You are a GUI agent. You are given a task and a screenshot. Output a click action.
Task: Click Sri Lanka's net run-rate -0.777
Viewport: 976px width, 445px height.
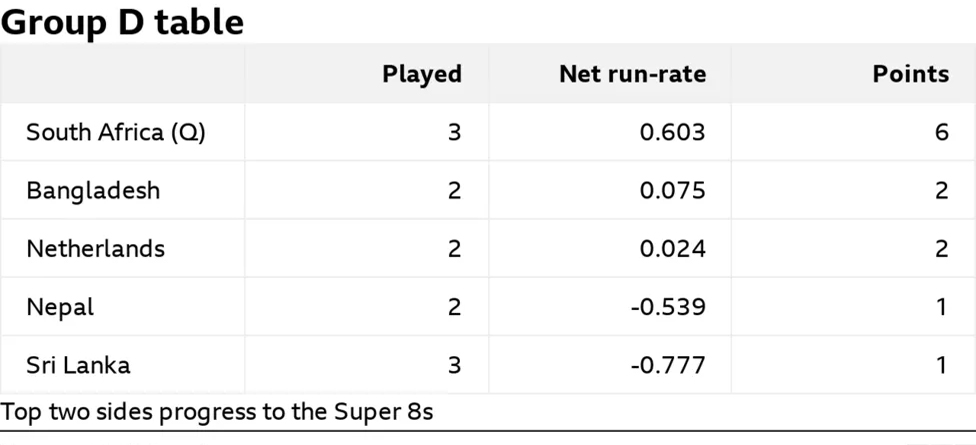pos(668,365)
